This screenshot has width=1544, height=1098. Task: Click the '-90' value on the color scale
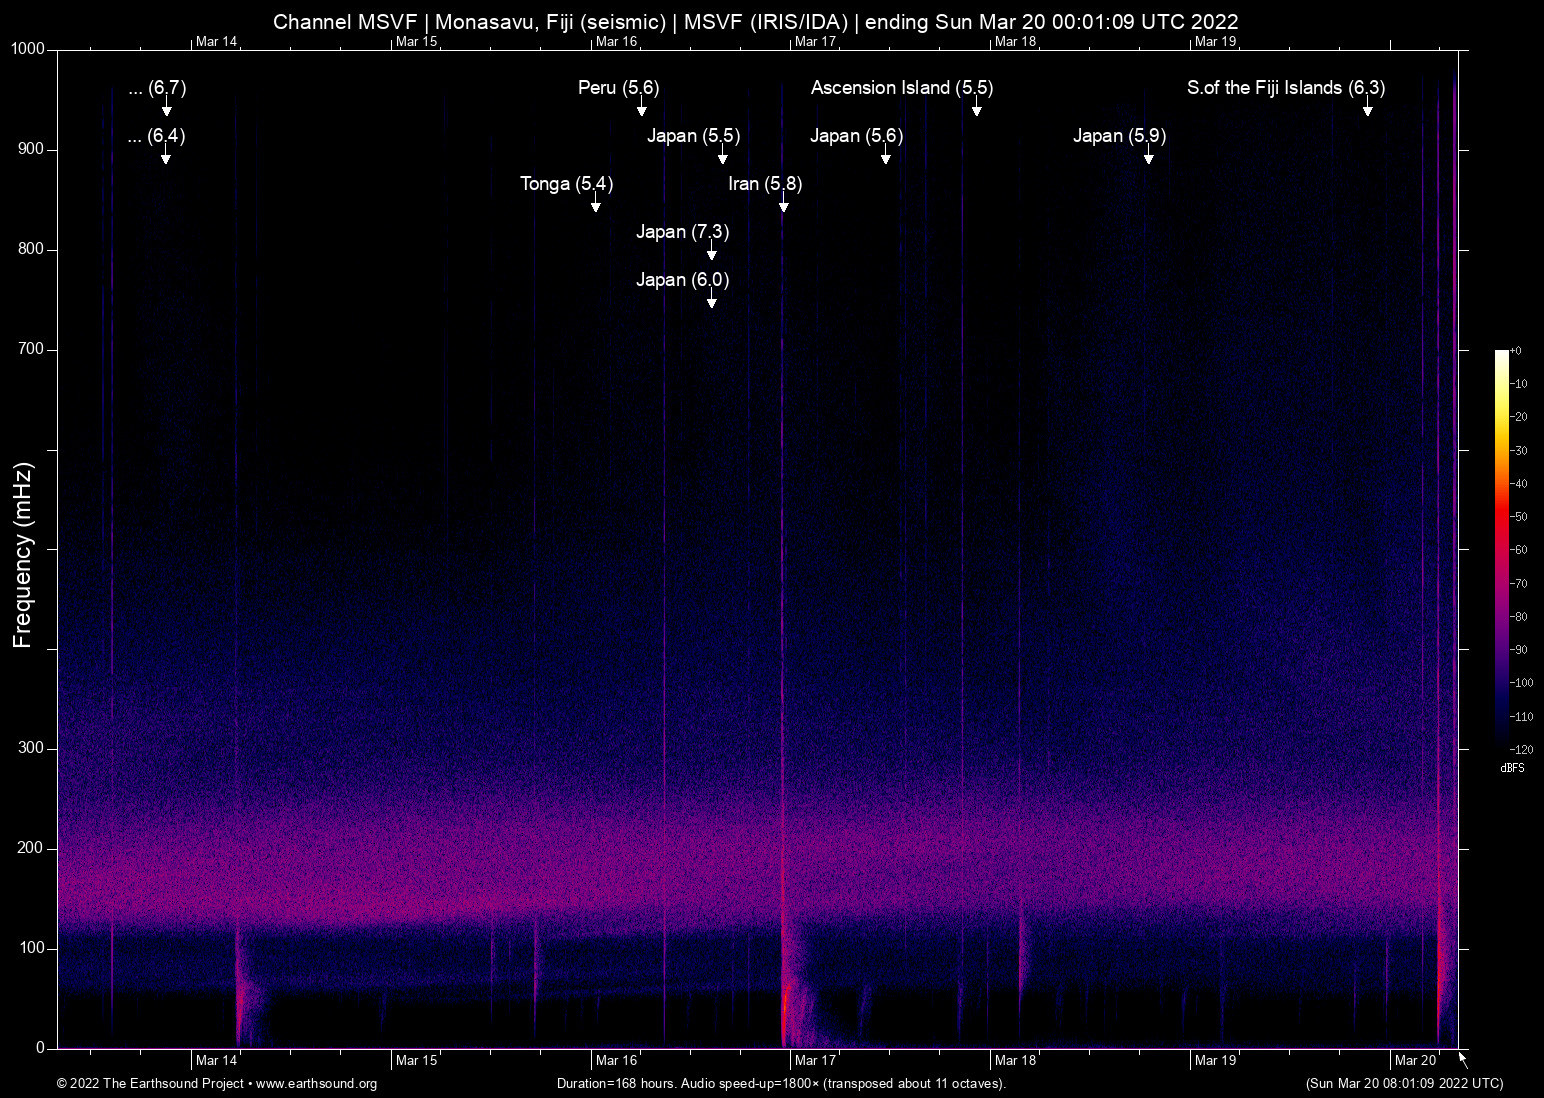pos(1519,650)
